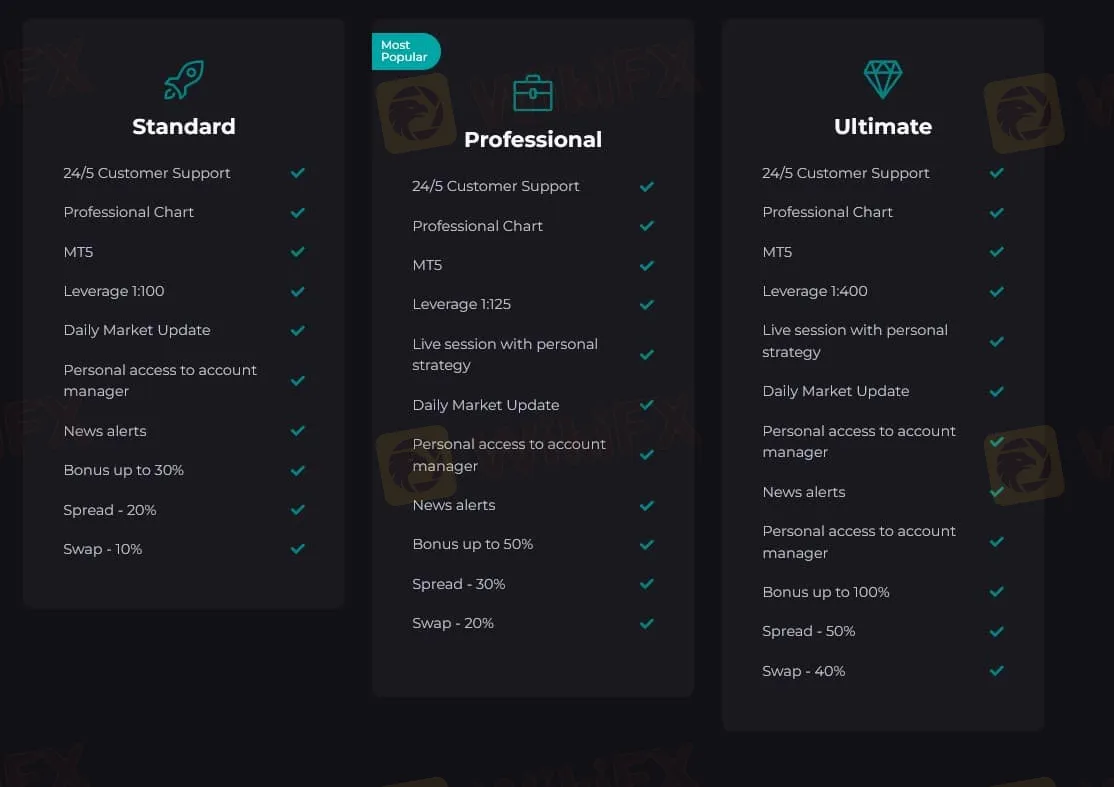Click checkmark beside Standard Leverage 1:100

(297, 292)
